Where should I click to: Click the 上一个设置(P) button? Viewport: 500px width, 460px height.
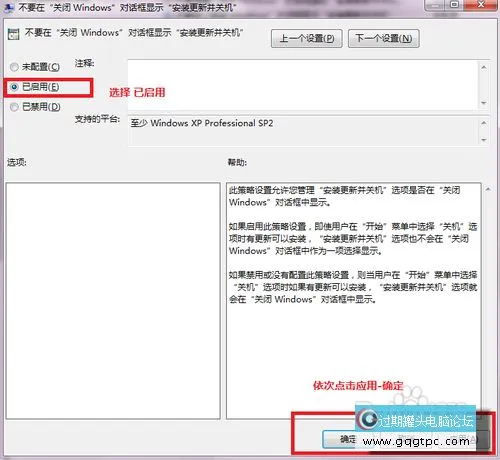point(306,39)
